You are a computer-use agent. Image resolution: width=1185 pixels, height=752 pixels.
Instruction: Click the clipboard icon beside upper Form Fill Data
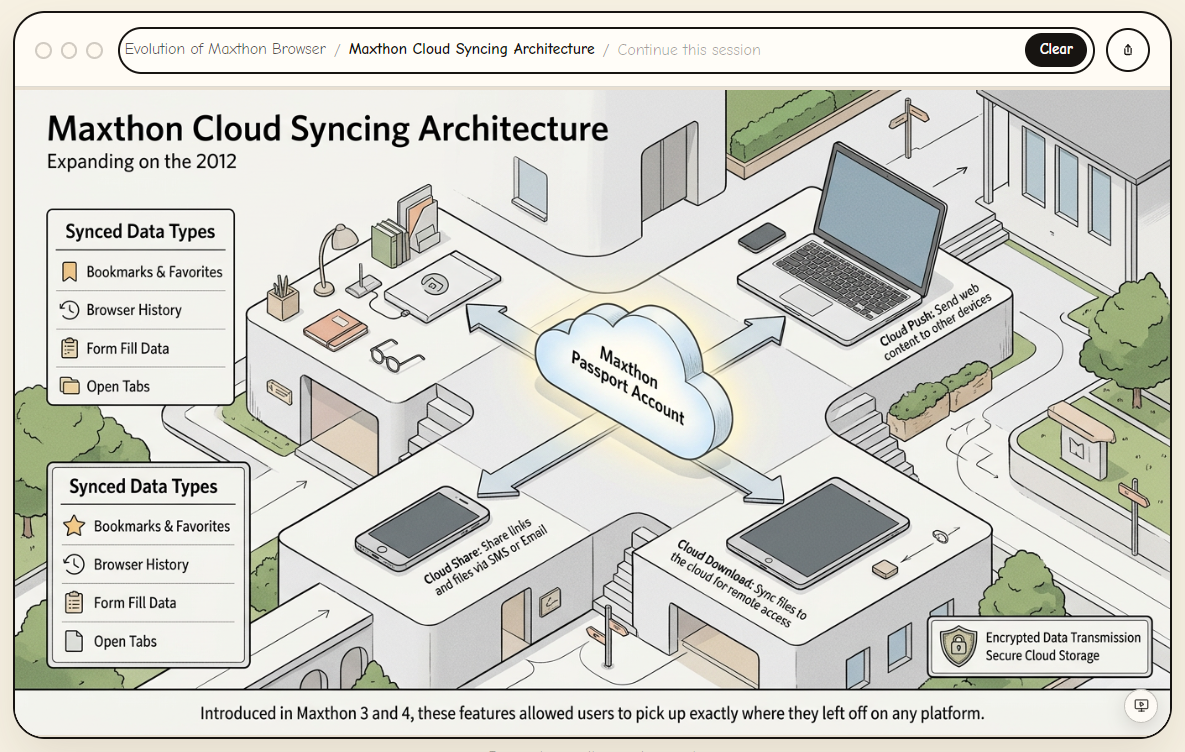pyautogui.click(x=69, y=348)
